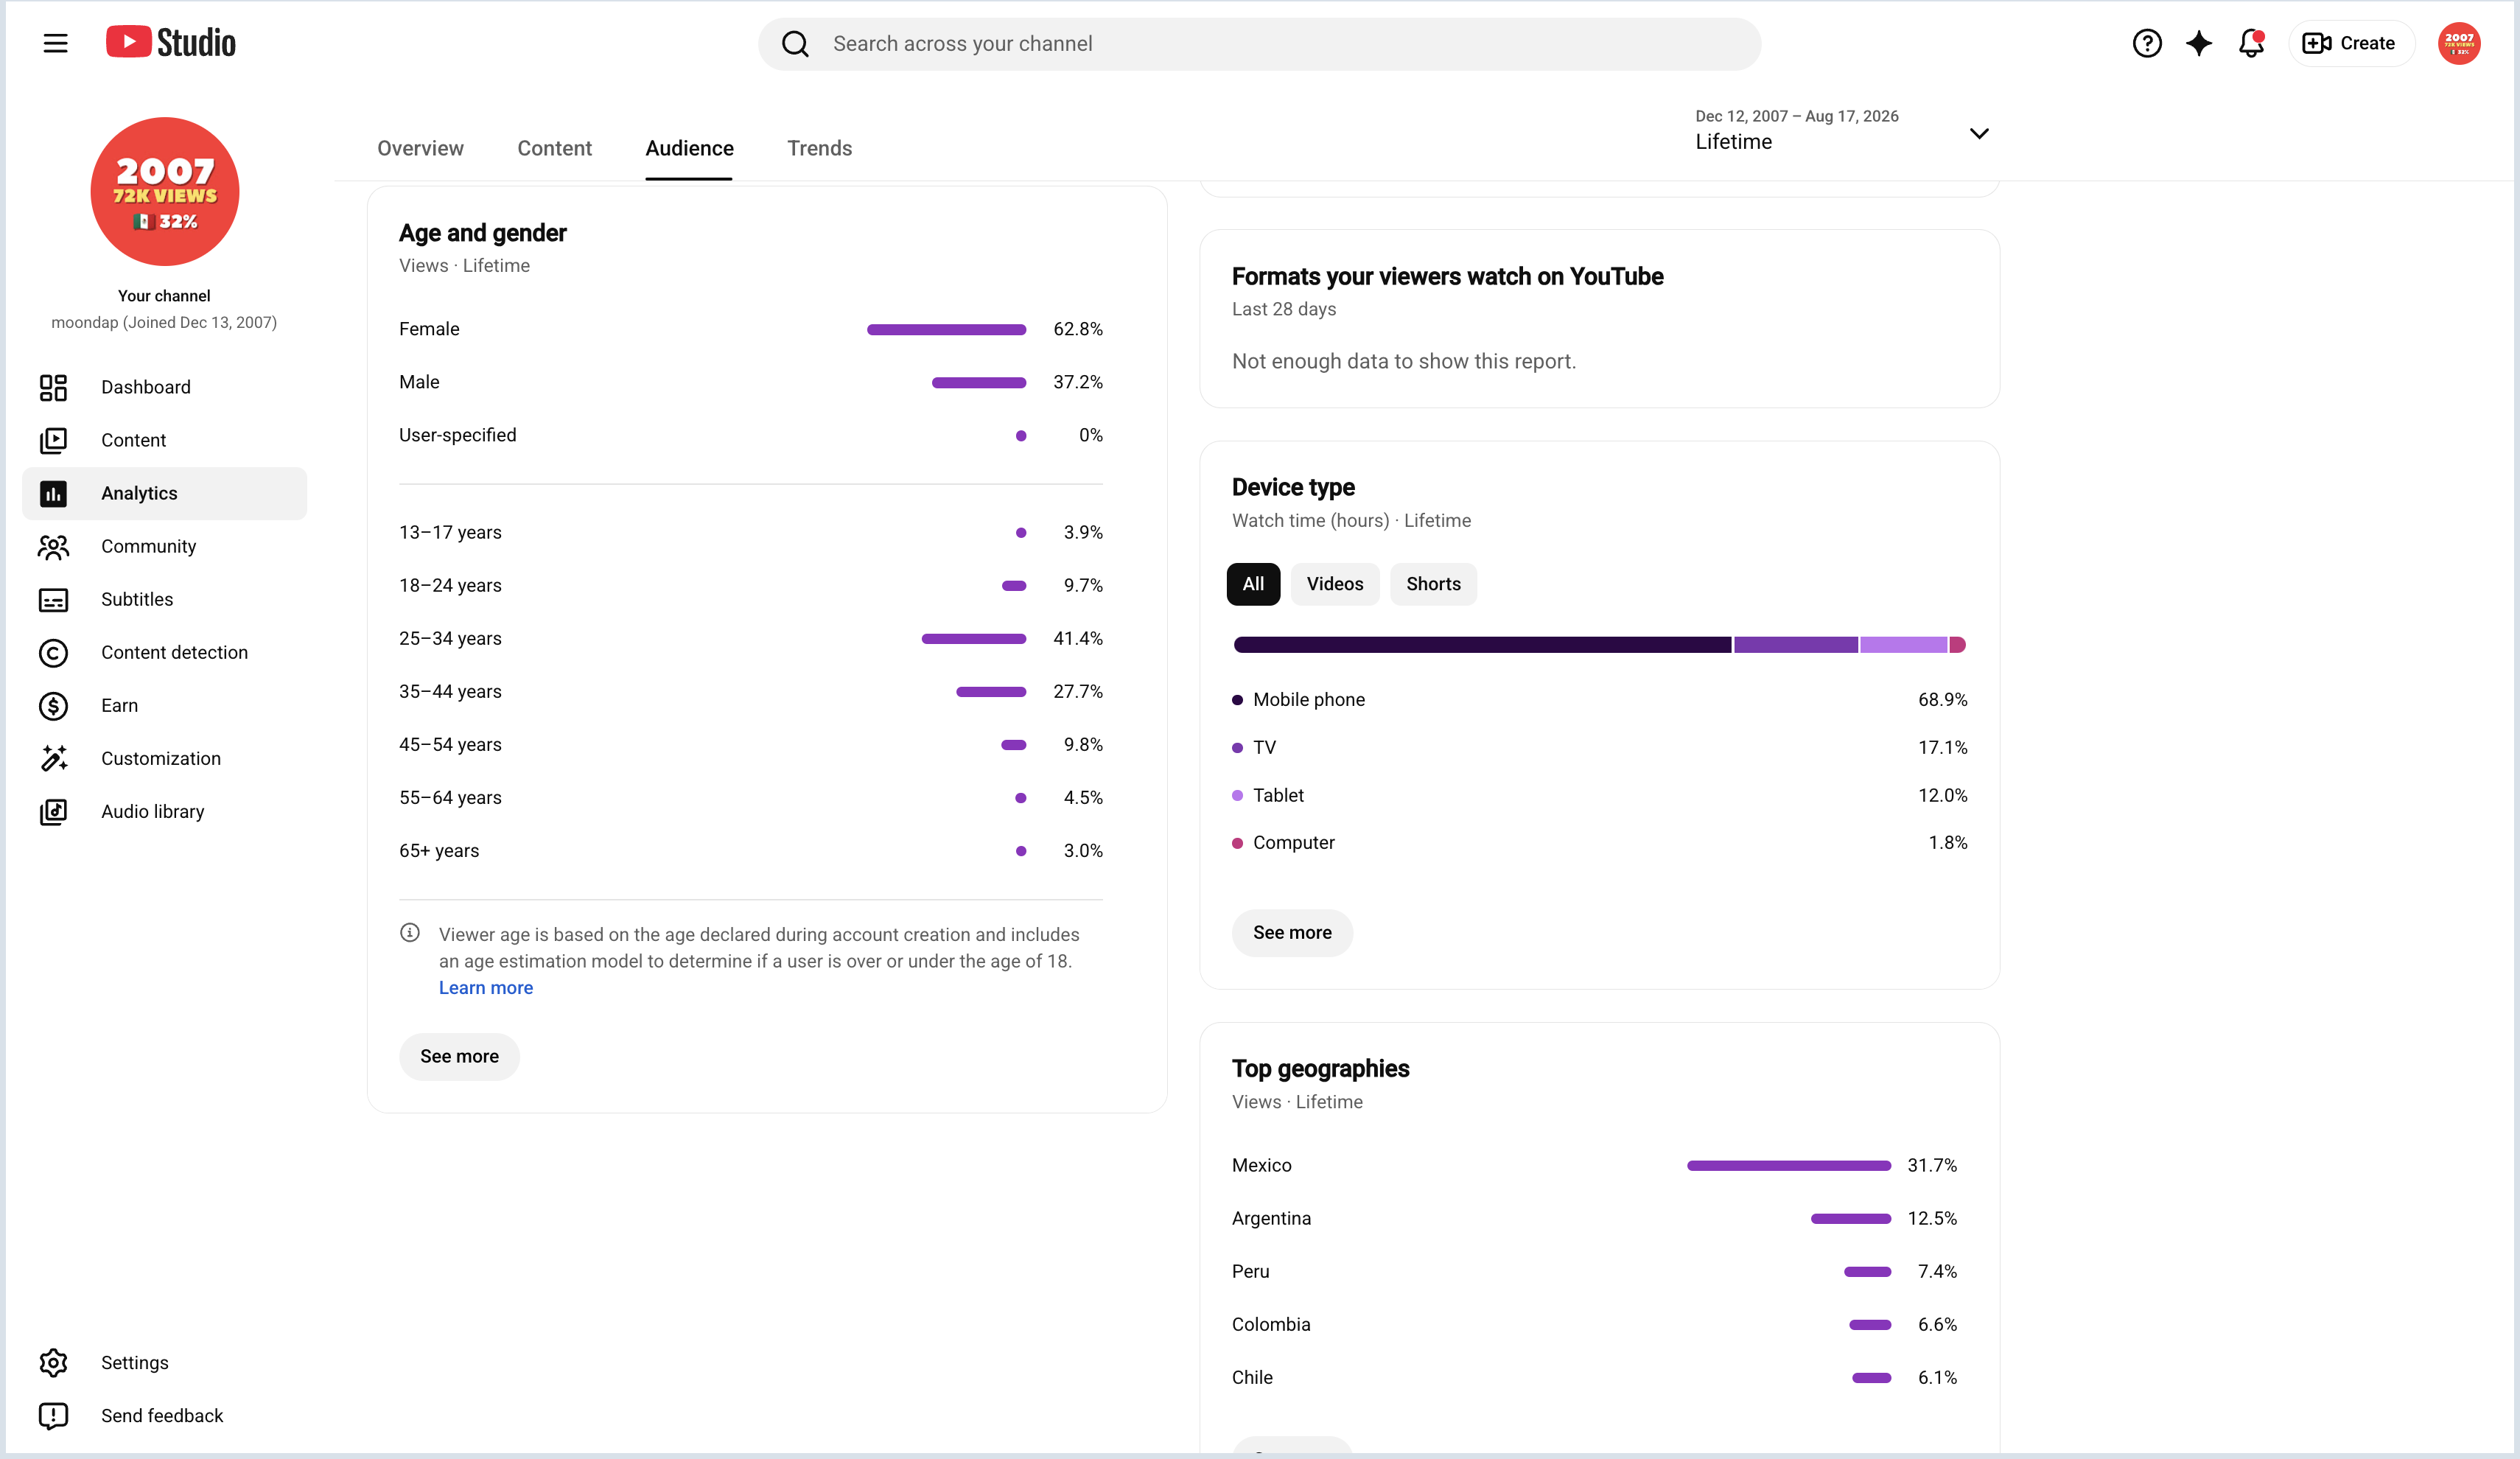Click See more under Device type
The image size is (2520, 1459).
(1292, 932)
